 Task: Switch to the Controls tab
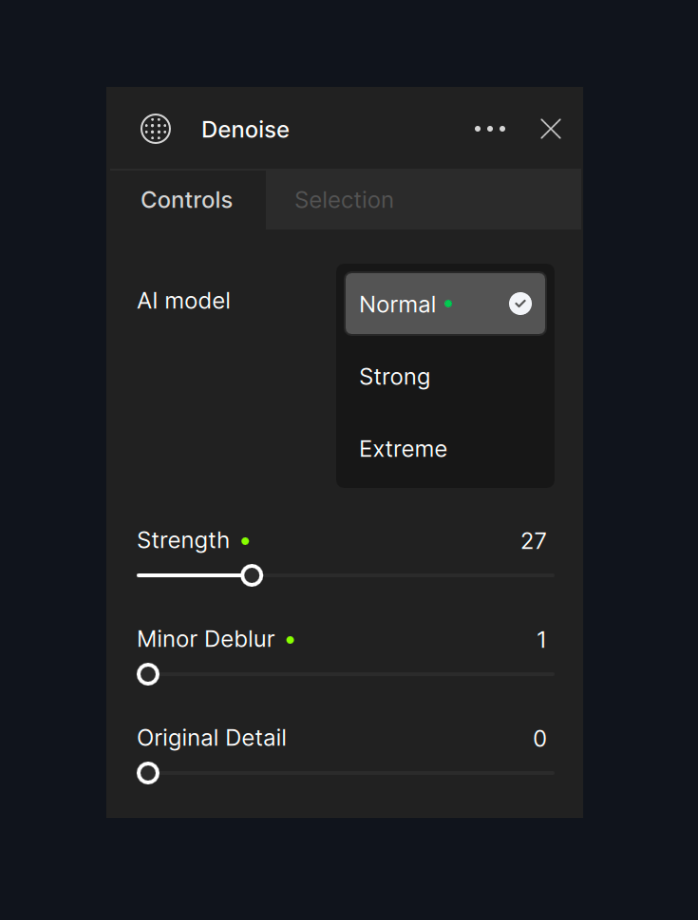187,200
